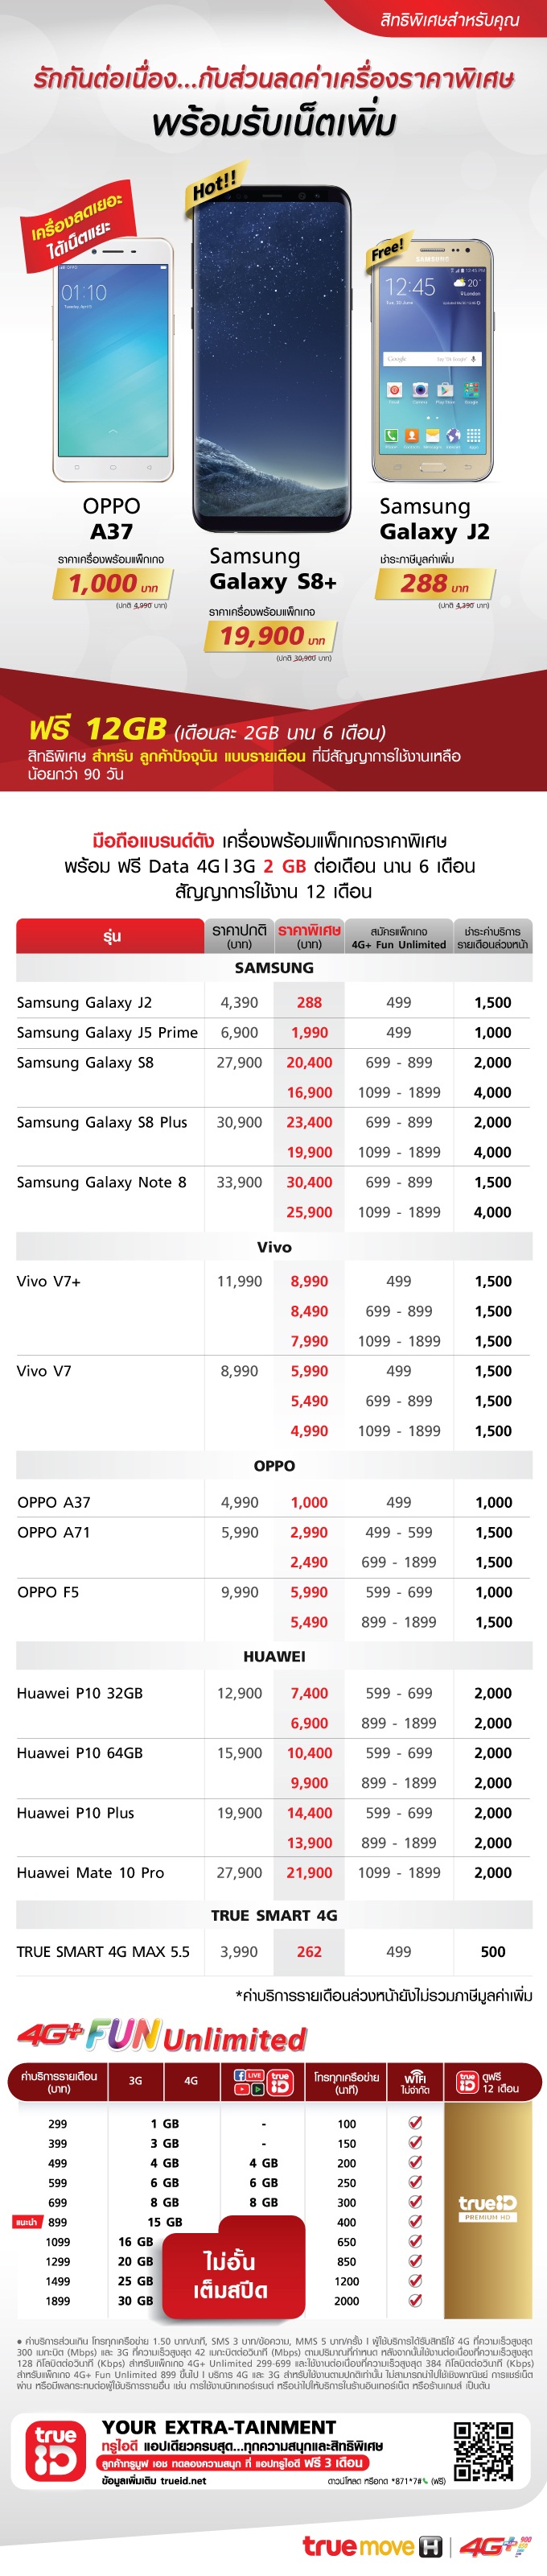This screenshot has height=2576, width=547.
Task: Select the TRUE SMART 4G section header
Action: pos(274,1915)
